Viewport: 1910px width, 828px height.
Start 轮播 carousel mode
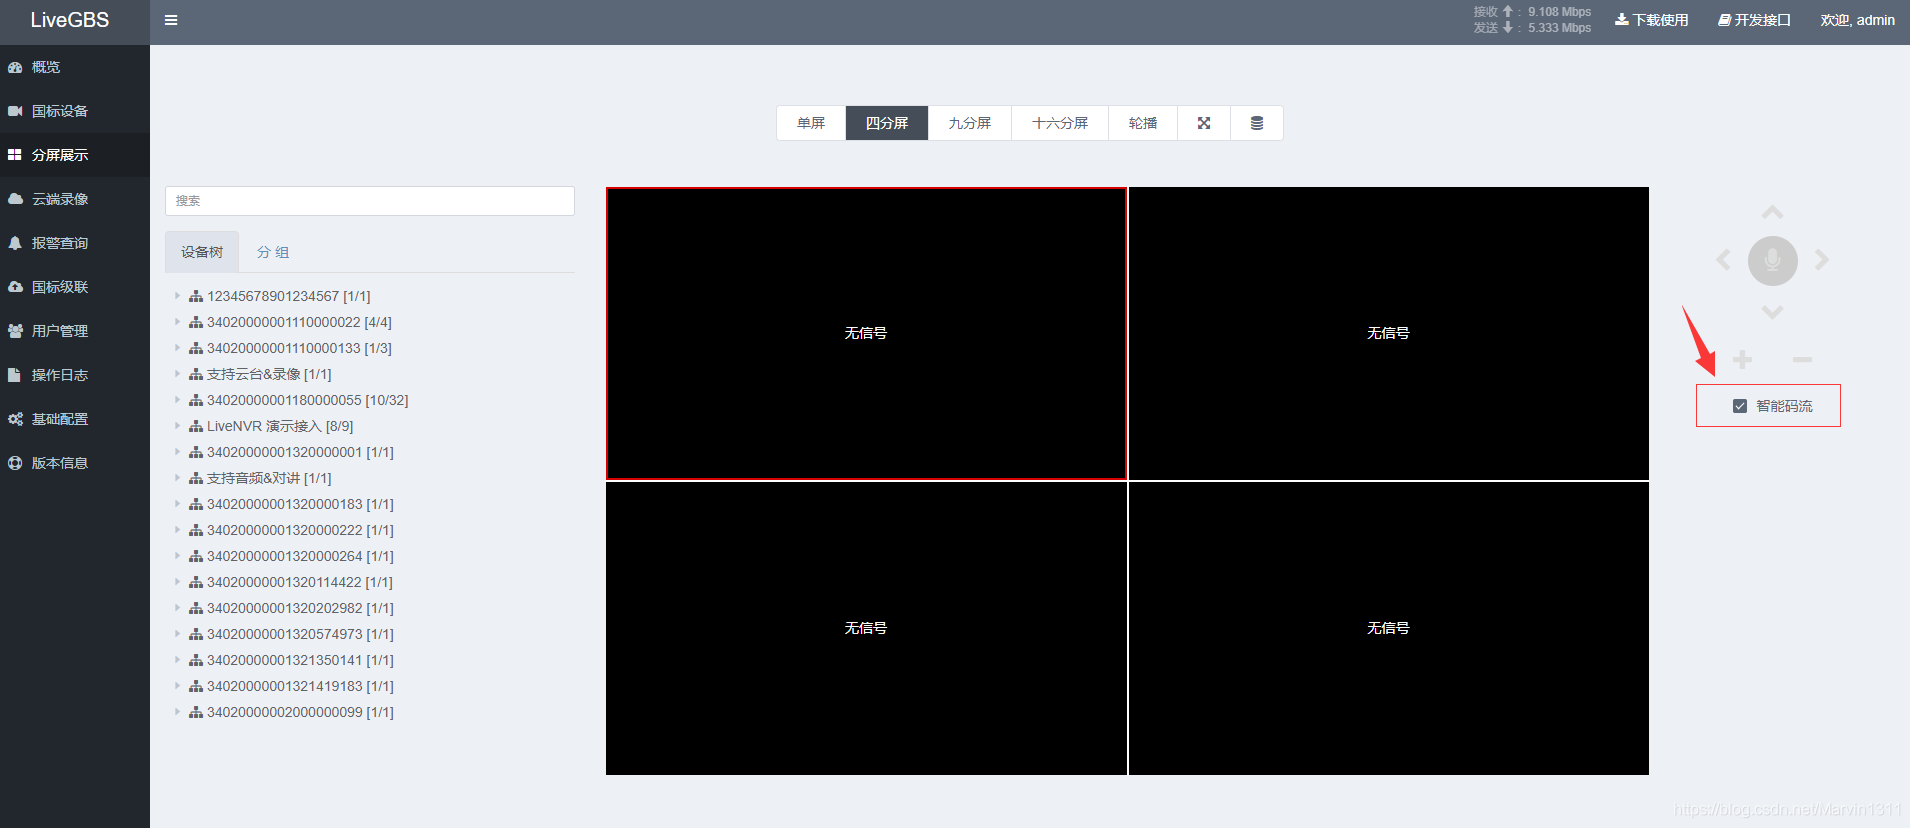1143,123
